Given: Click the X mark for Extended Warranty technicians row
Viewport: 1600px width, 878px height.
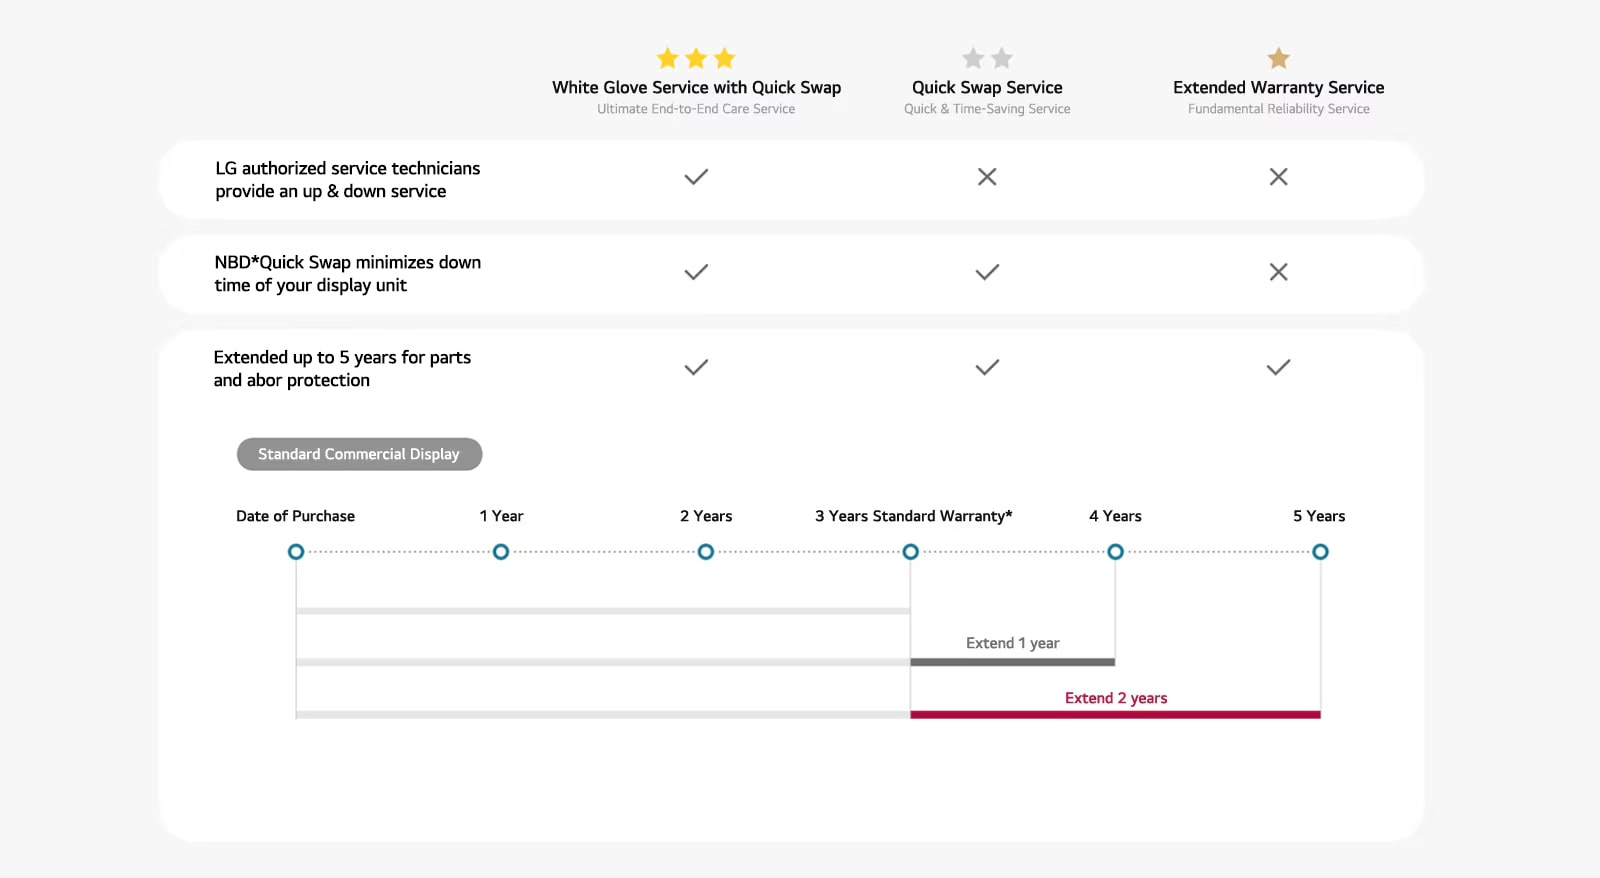Looking at the screenshot, I should click(x=1278, y=177).
